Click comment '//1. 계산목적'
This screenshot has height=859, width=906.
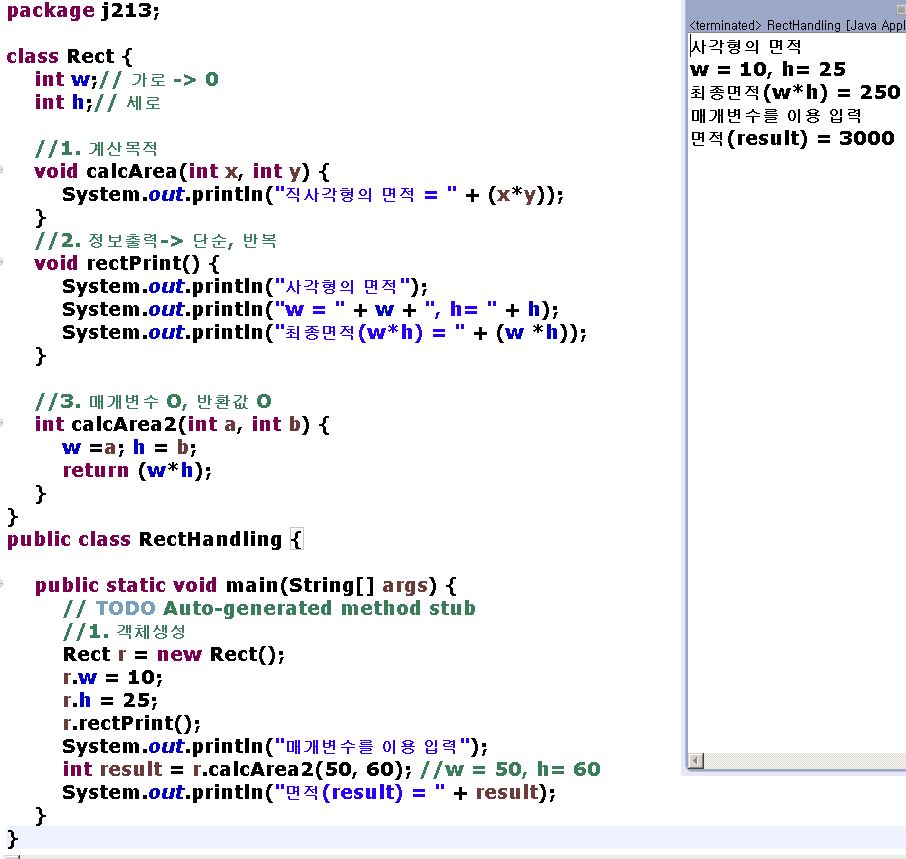(96, 148)
